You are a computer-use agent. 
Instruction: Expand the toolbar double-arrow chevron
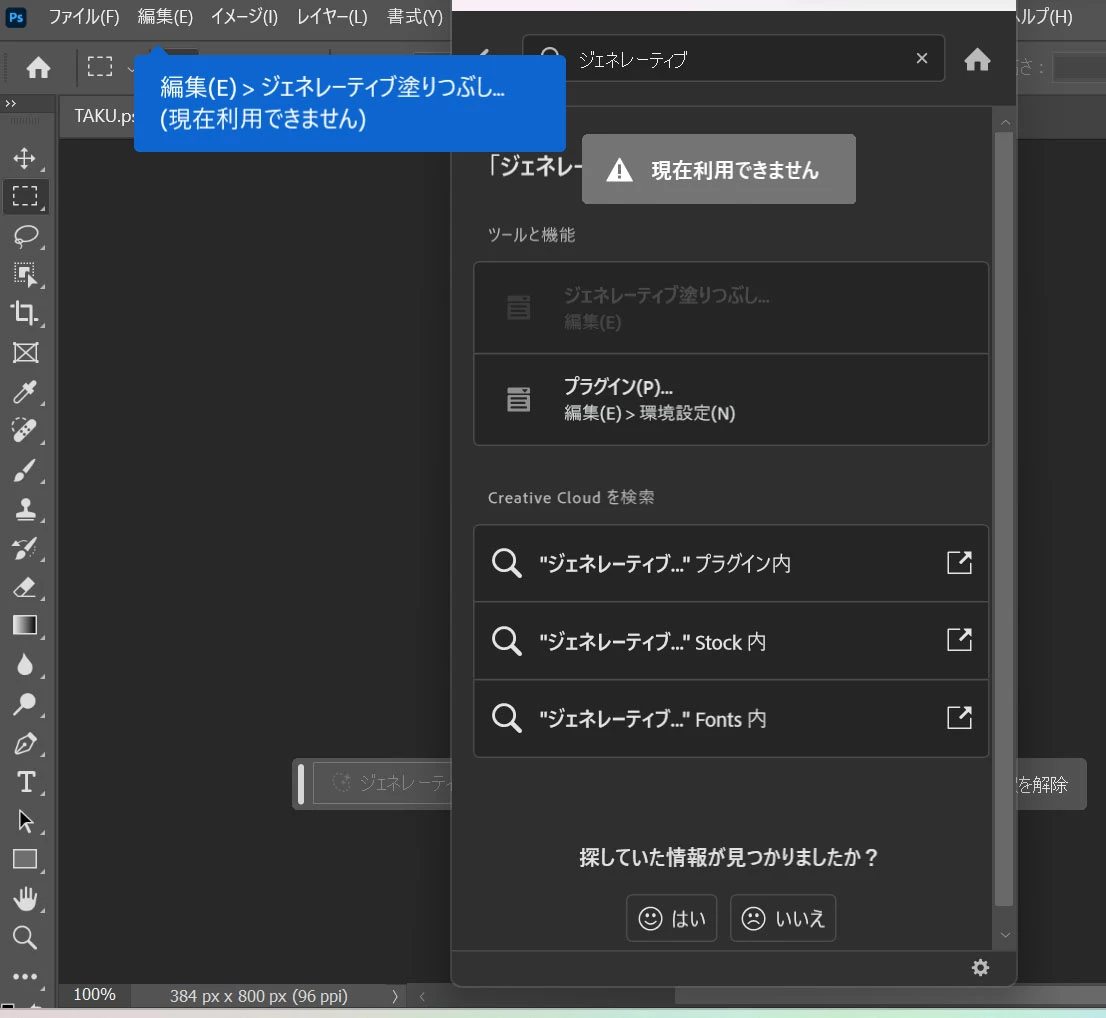[x=11, y=104]
